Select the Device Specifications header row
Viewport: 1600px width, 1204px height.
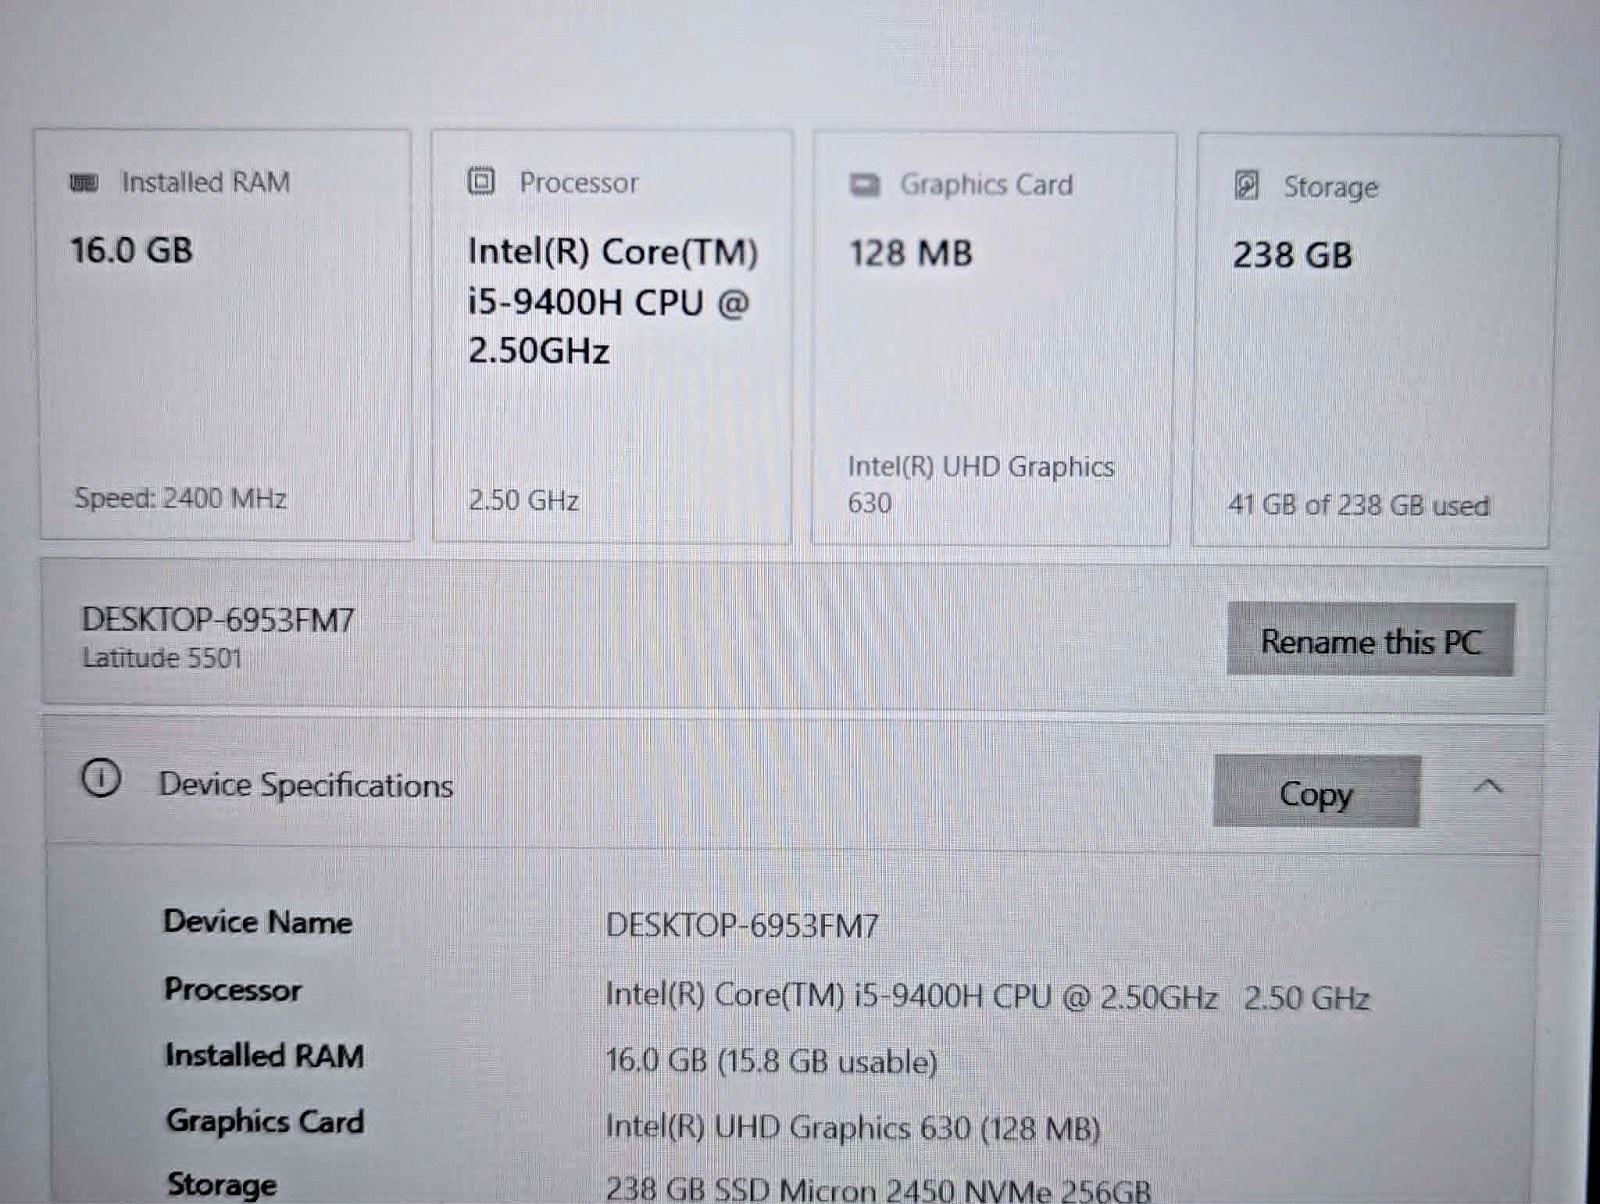click(x=792, y=785)
